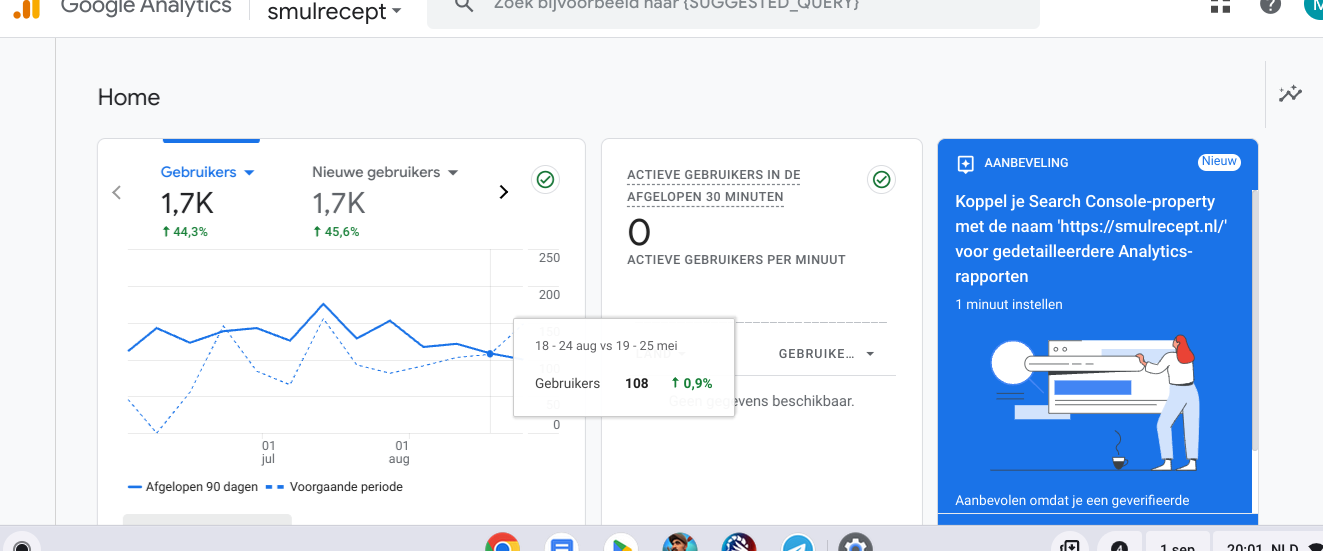
Task: Open Telegram from the shelf
Action: pos(797,543)
